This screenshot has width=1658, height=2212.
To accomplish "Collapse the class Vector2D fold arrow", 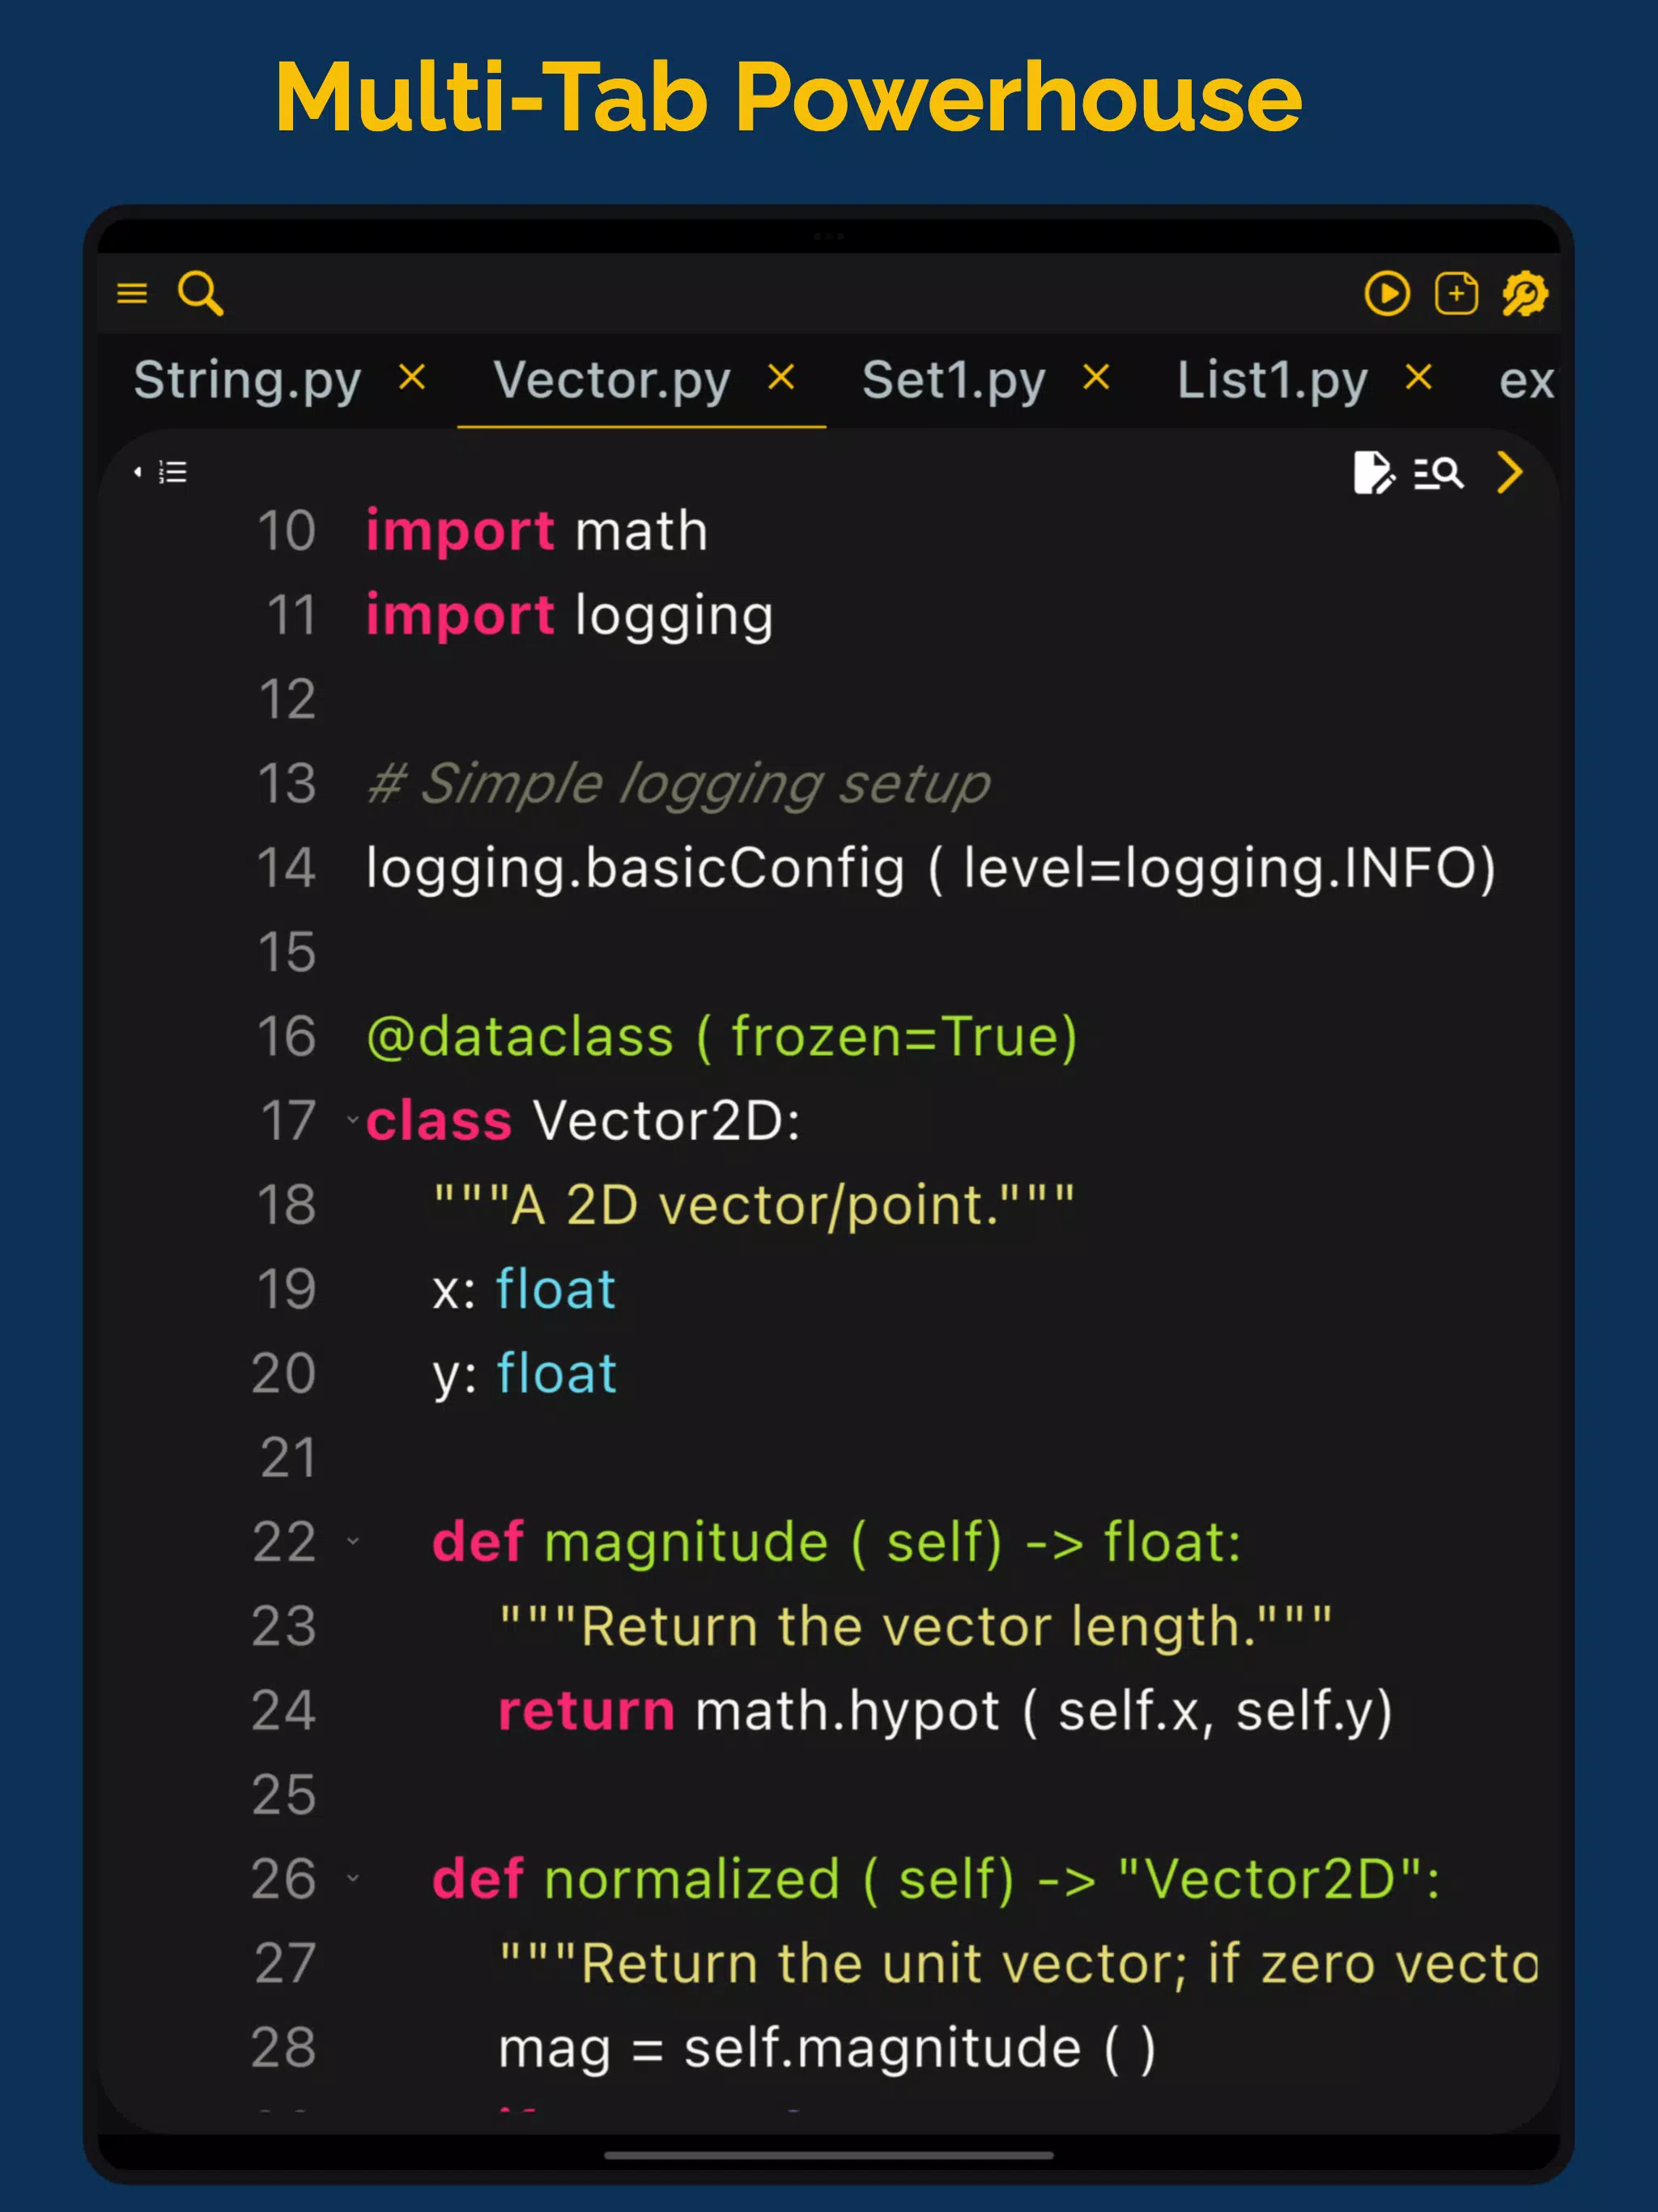I will coord(352,1120).
